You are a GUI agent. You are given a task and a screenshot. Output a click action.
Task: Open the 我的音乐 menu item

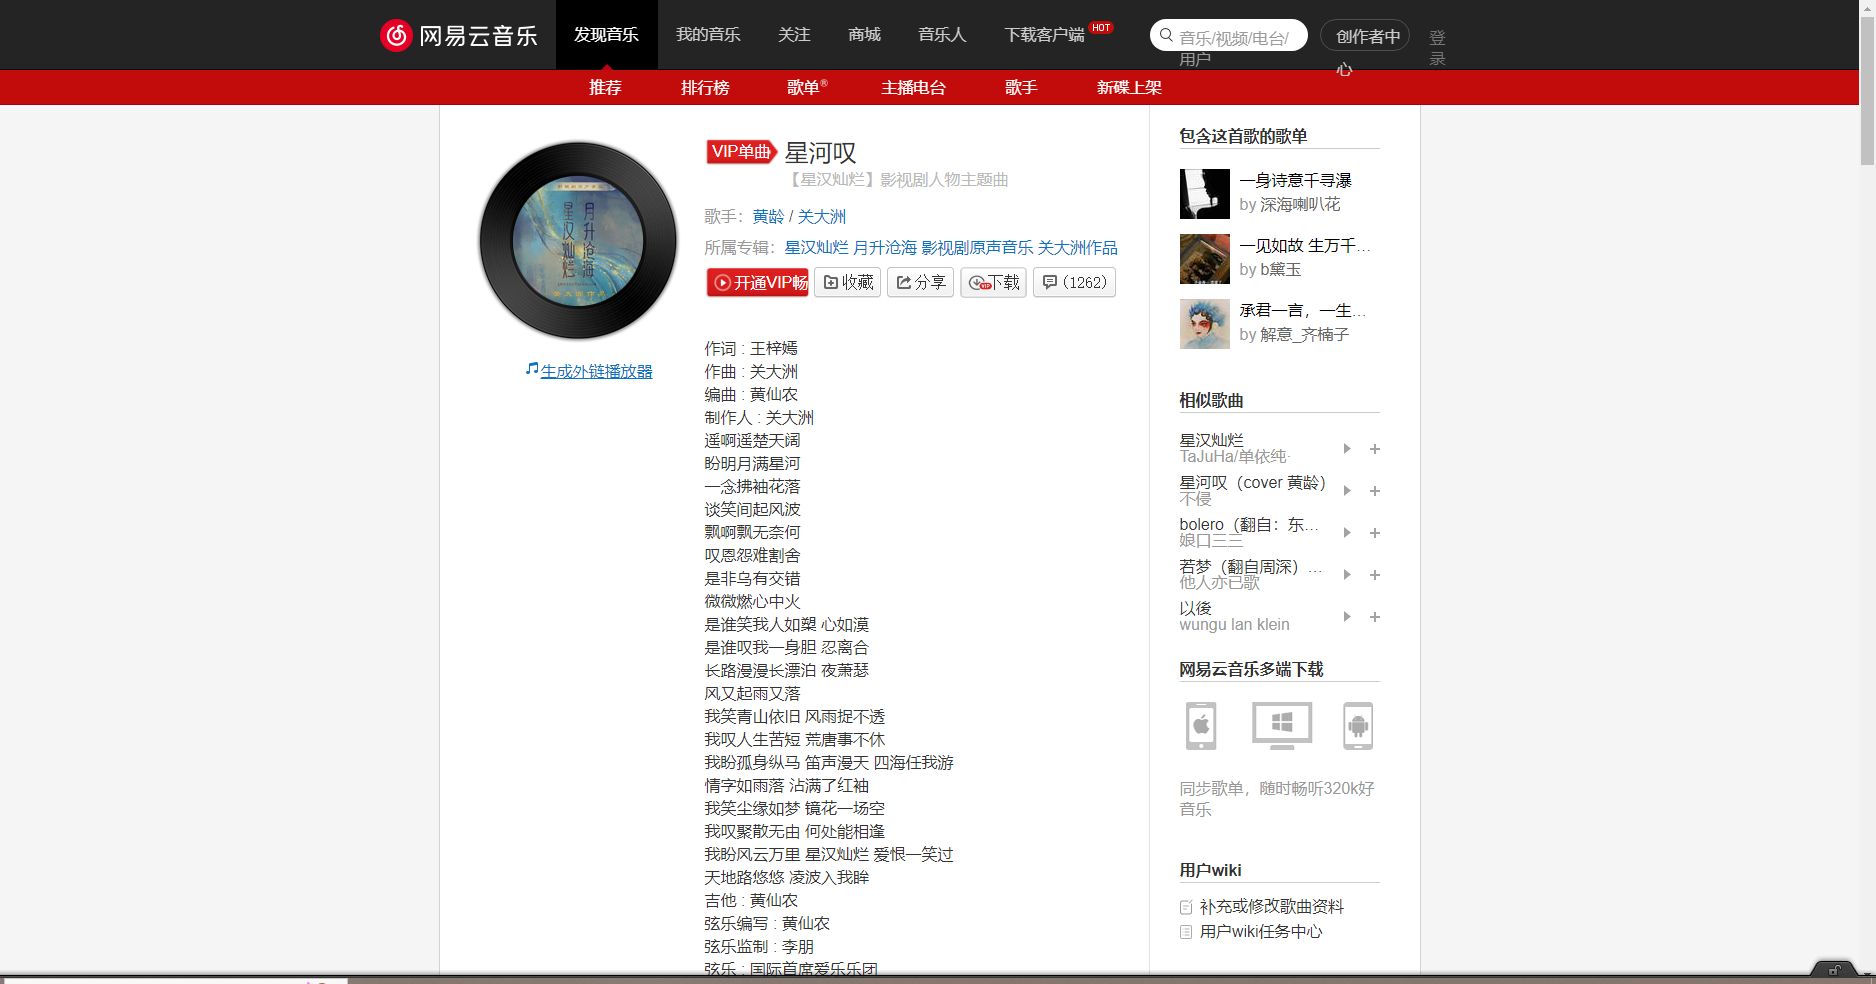[707, 34]
